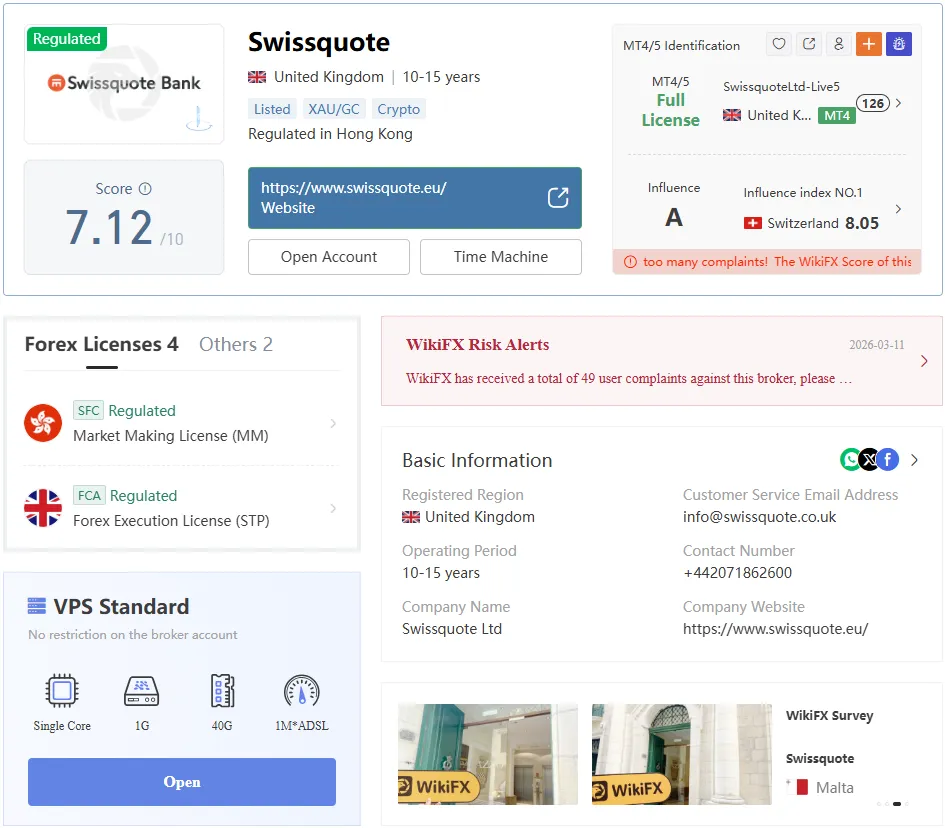The width and height of the screenshot is (945, 828).
Task: Click the 2026-03-11 risk alert date
Action: (x=876, y=345)
